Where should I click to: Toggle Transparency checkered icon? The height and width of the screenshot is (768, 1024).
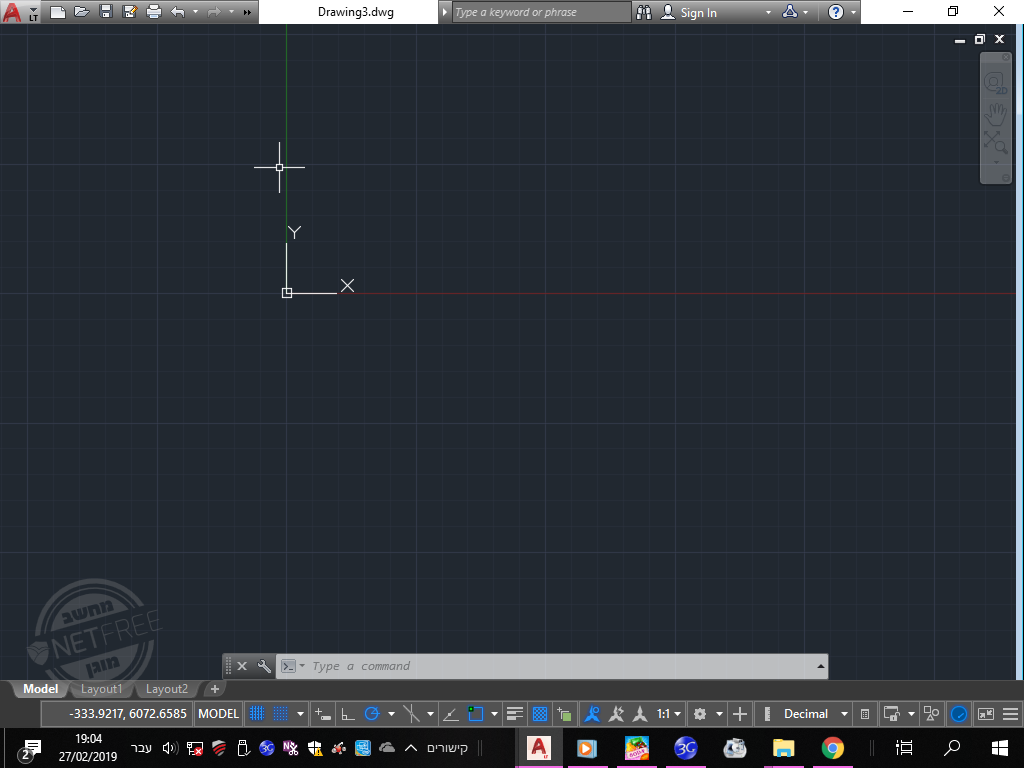539,714
